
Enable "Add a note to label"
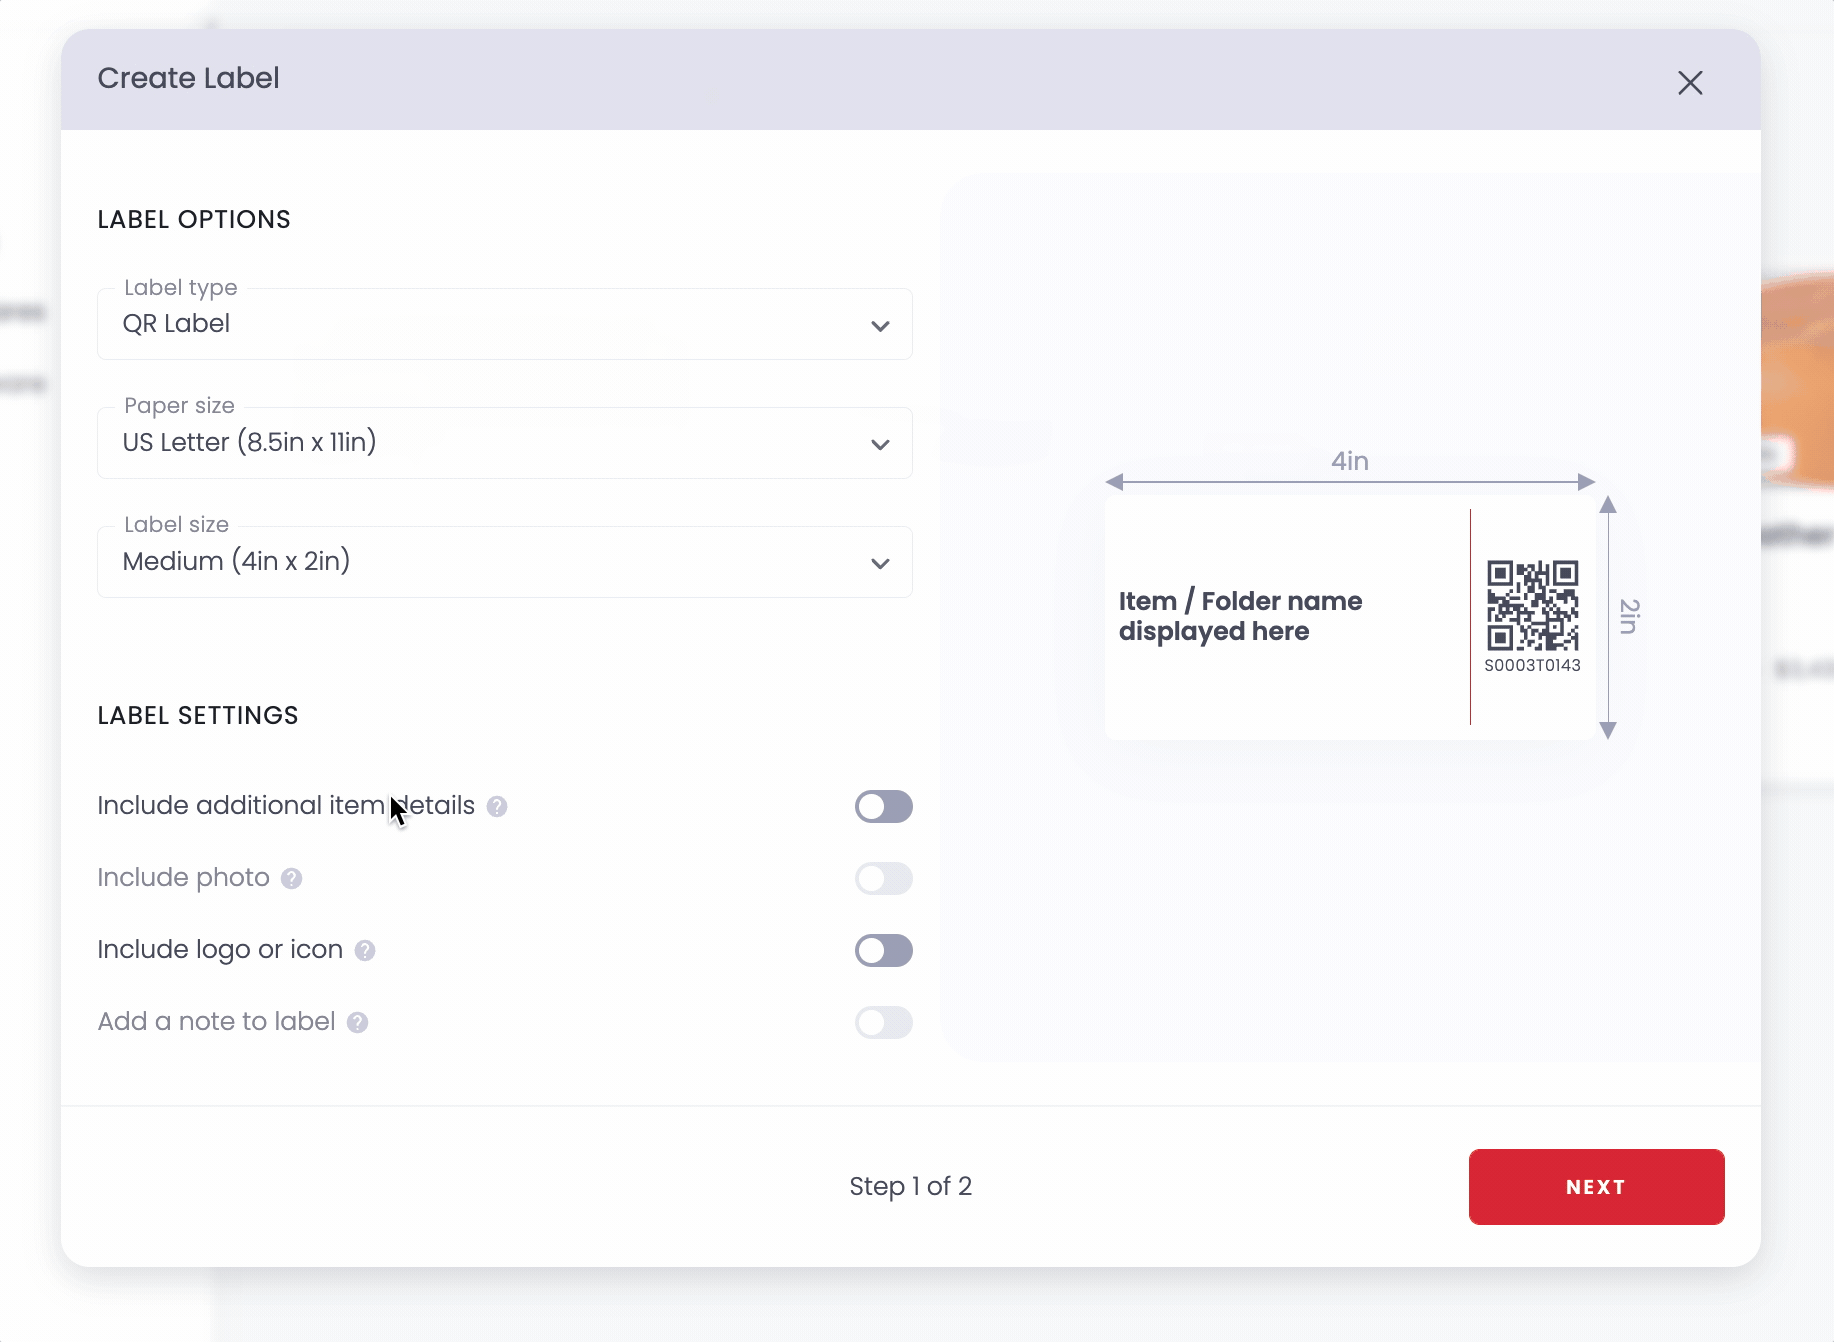[883, 1022]
